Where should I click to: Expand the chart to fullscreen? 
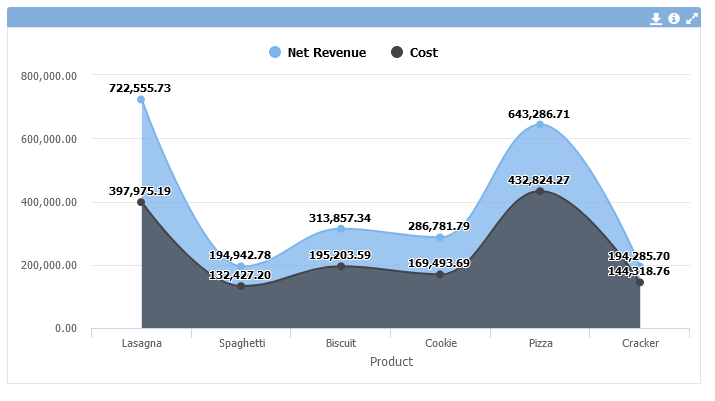[691, 18]
